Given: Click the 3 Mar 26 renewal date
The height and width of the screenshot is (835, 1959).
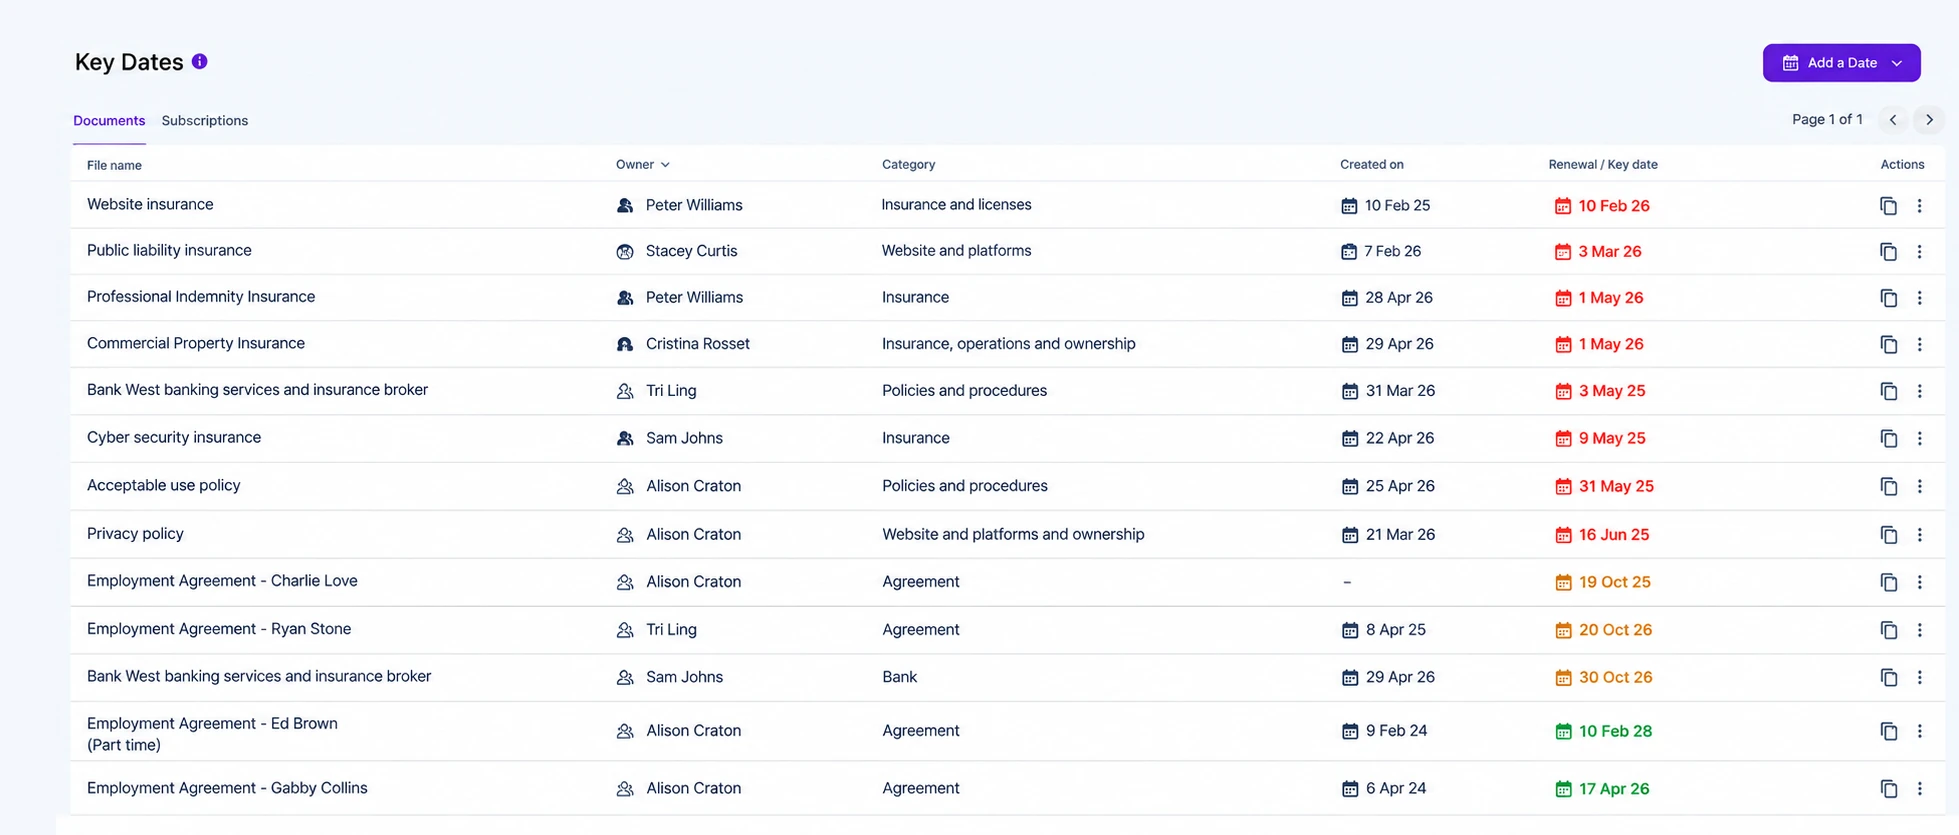Looking at the screenshot, I should click(1610, 251).
